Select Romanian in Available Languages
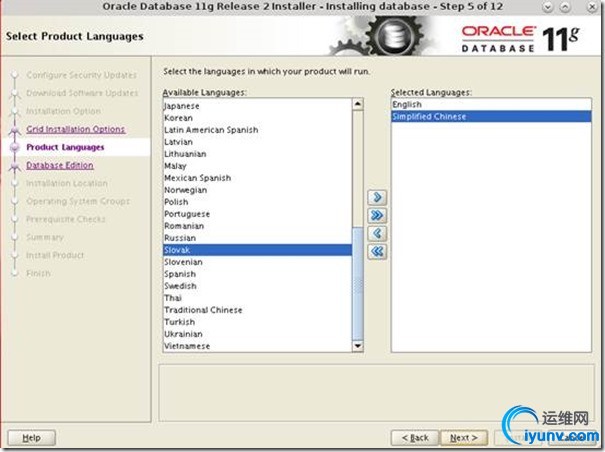This screenshot has width=605, height=452. (x=257, y=226)
